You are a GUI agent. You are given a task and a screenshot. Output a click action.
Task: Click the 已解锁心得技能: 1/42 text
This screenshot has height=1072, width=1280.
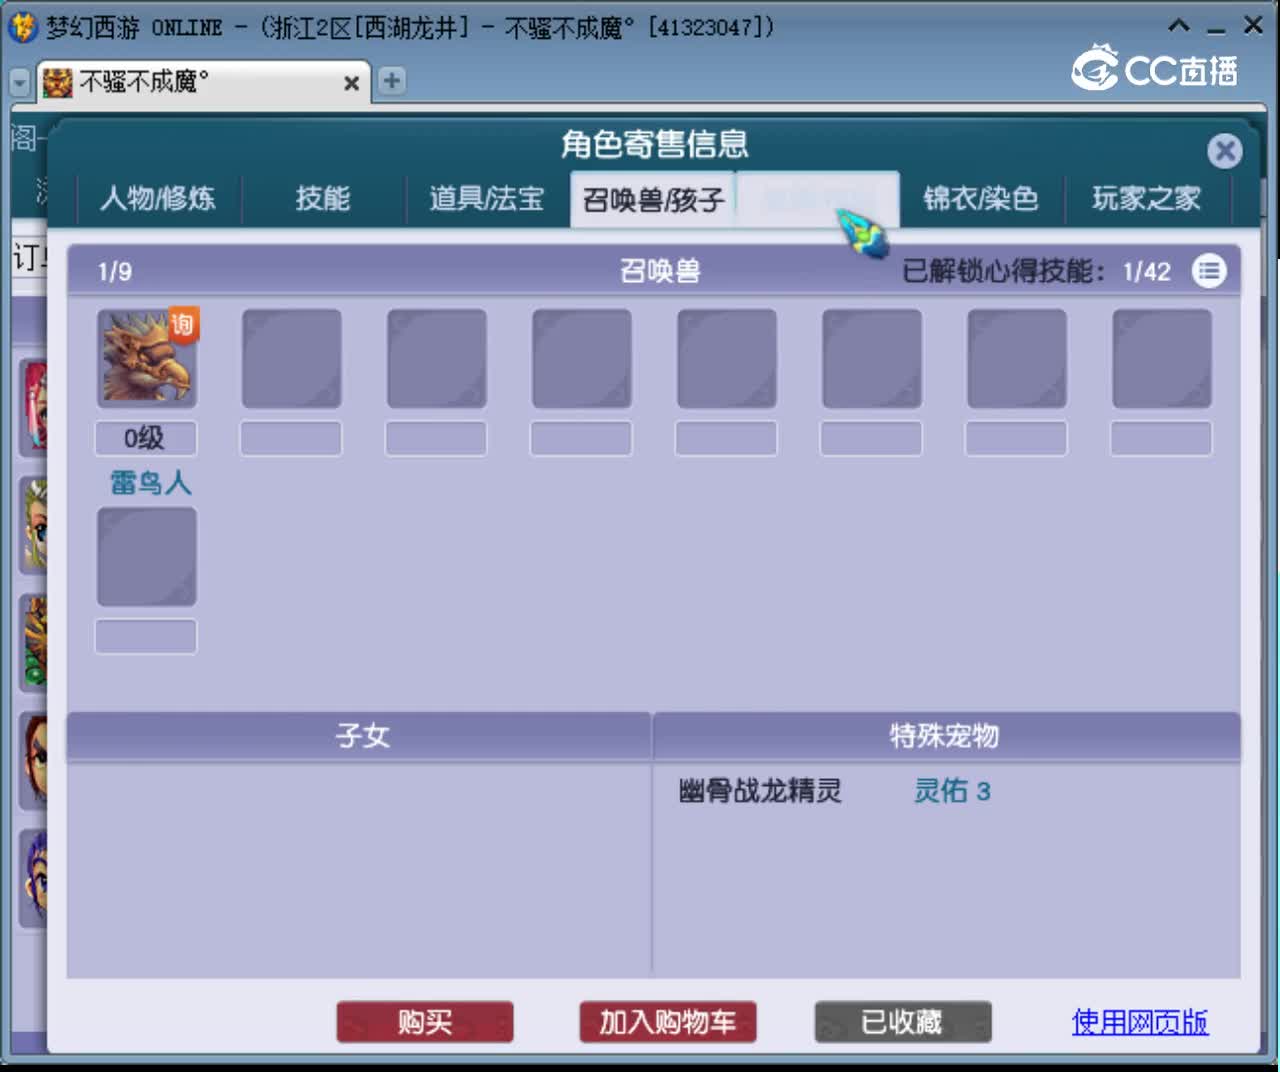pyautogui.click(x=1036, y=271)
